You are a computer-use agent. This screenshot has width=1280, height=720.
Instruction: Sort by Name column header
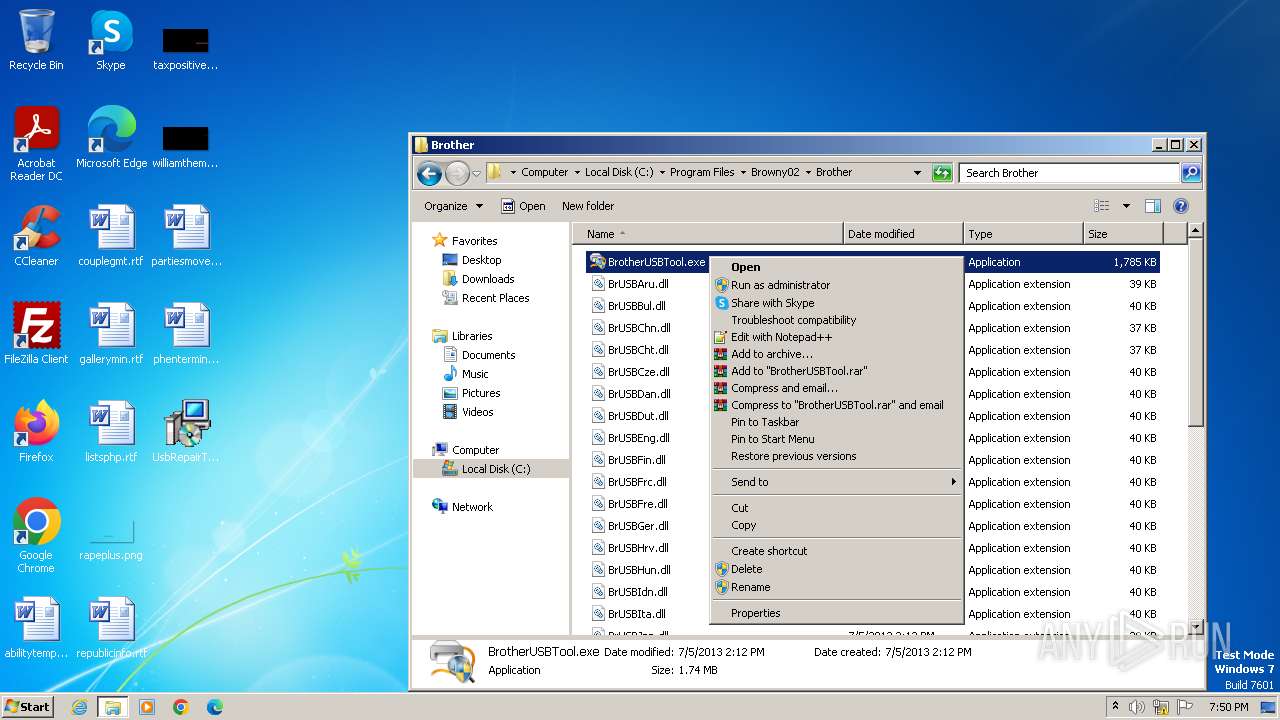(x=708, y=234)
